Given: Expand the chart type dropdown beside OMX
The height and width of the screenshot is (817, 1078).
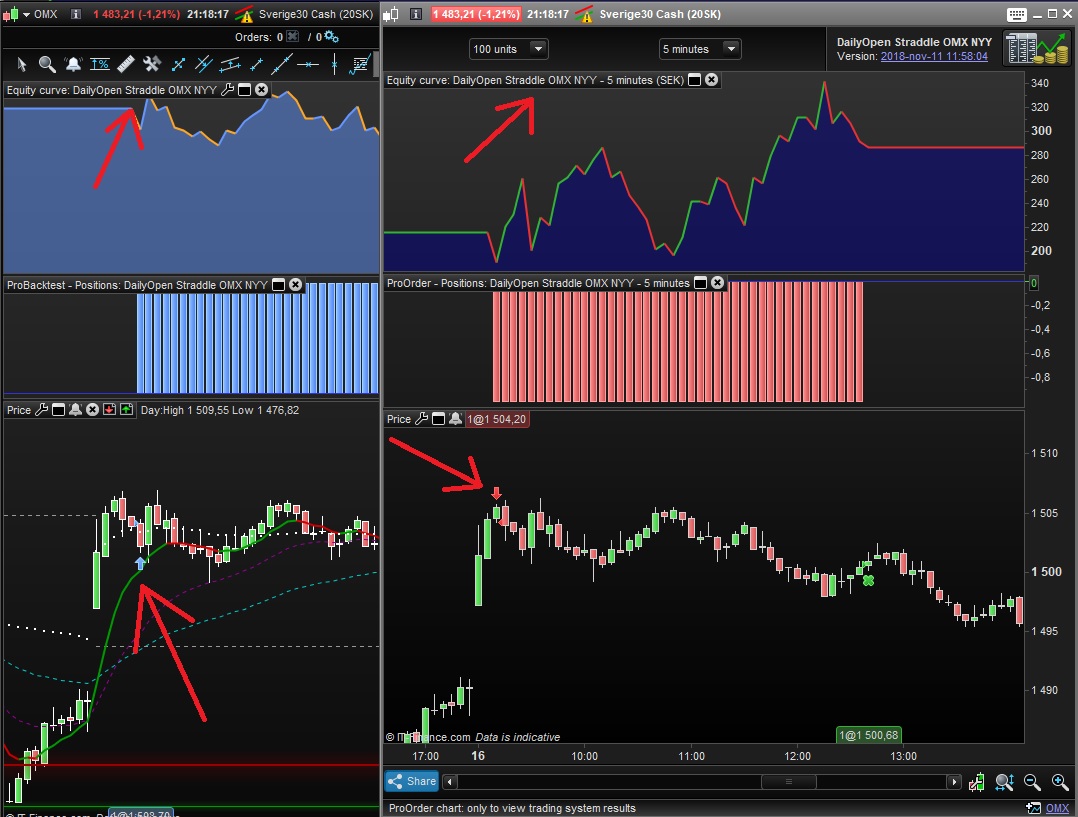Looking at the screenshot, I should (26, 14).
